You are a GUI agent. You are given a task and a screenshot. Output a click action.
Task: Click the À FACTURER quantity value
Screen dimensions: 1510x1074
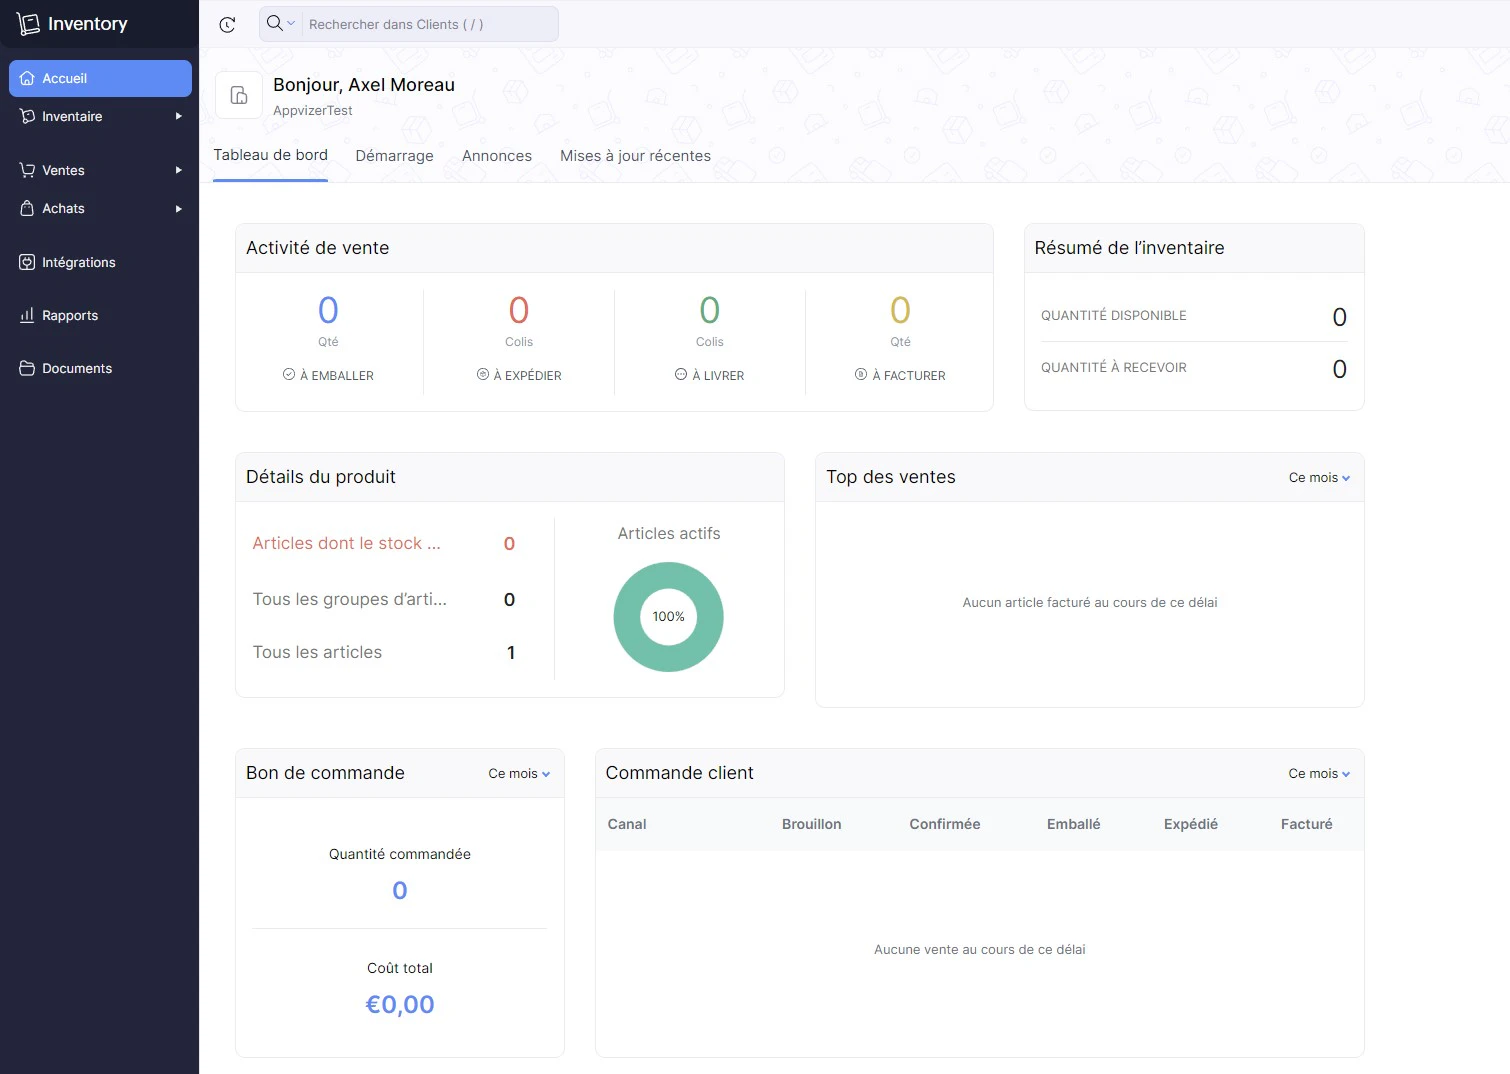click(900, 310)
